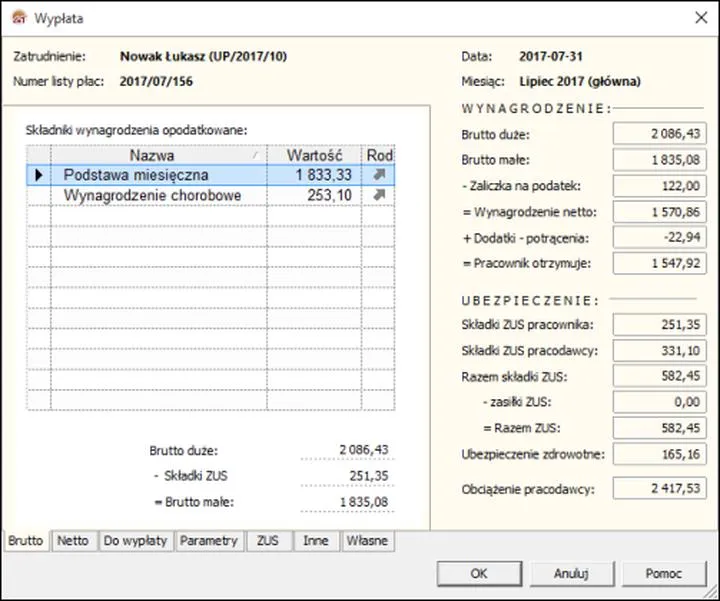720x601 pixels.
Task: Switch to the Netto tab
Action: point(72,541)
